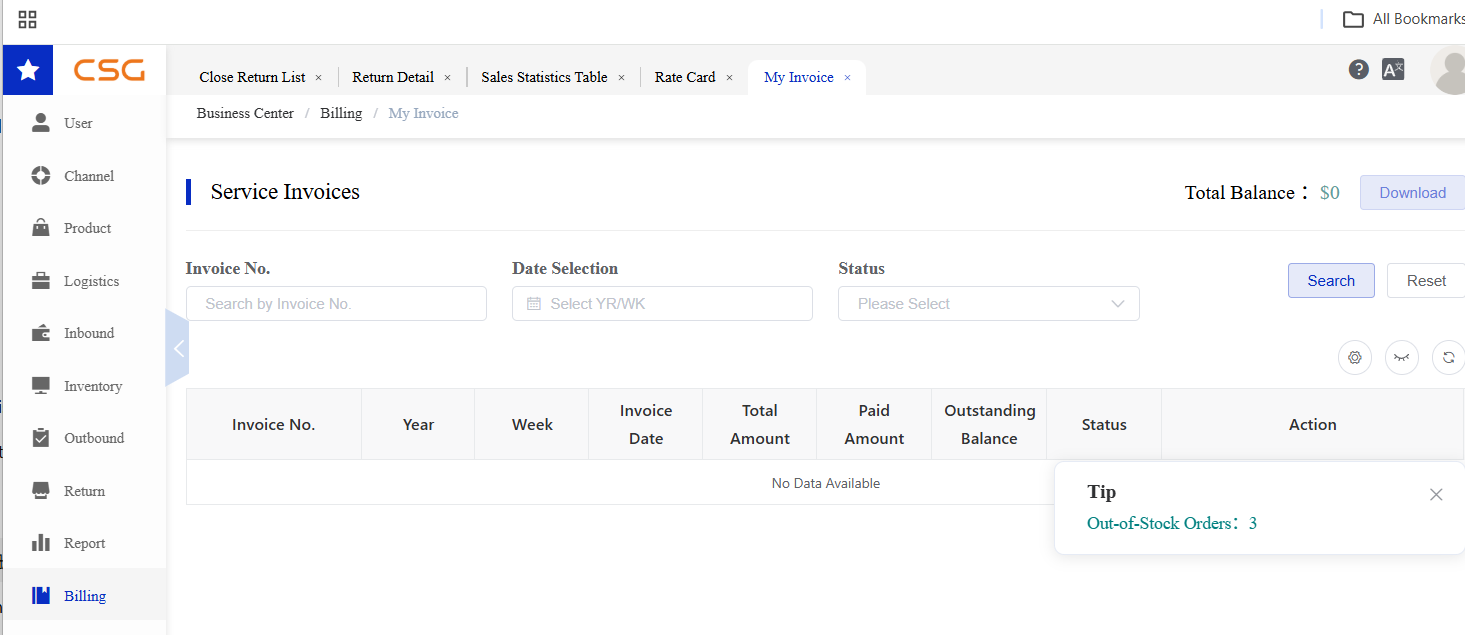
Task: Open the Inbound sidebar menu
Action: (84, 333)
